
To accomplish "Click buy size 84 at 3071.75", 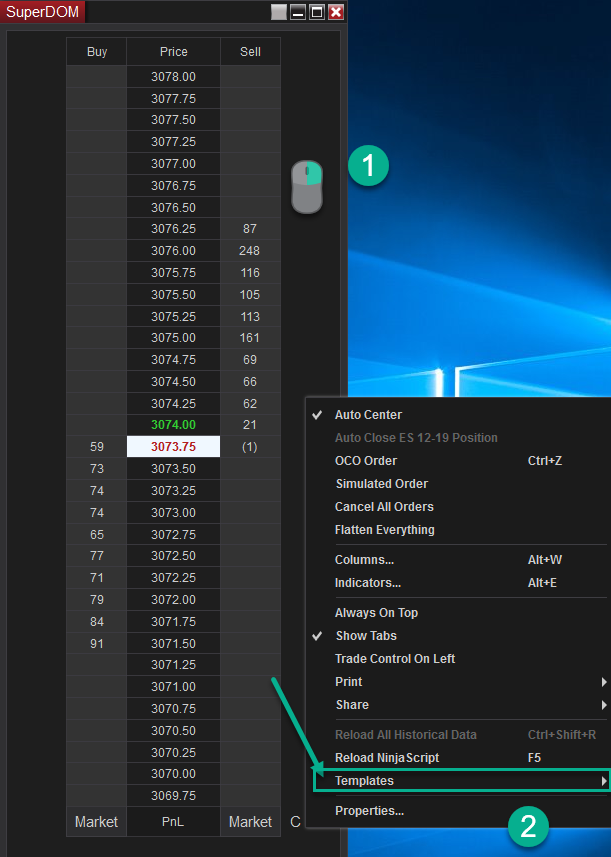I will coord(97,621).
